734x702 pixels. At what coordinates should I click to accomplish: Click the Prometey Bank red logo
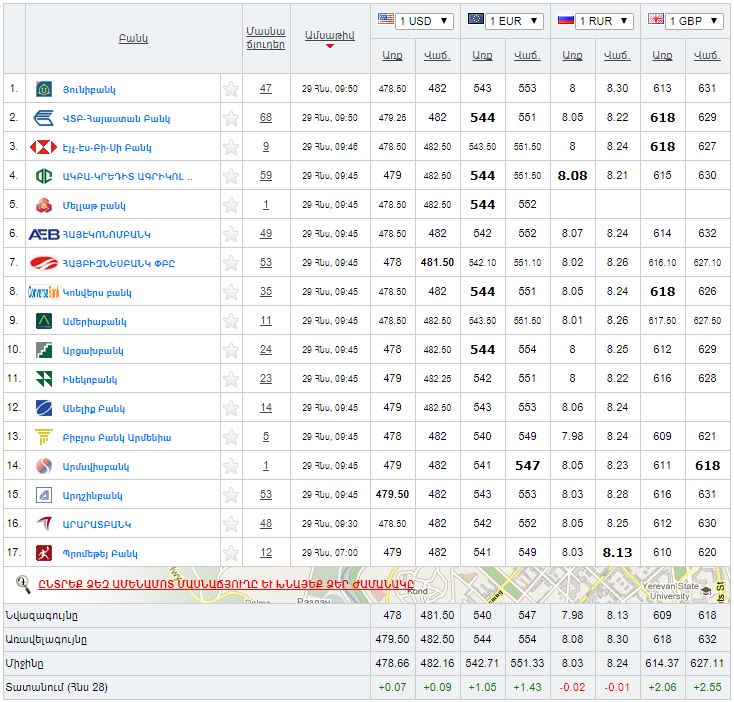[43, 553]
